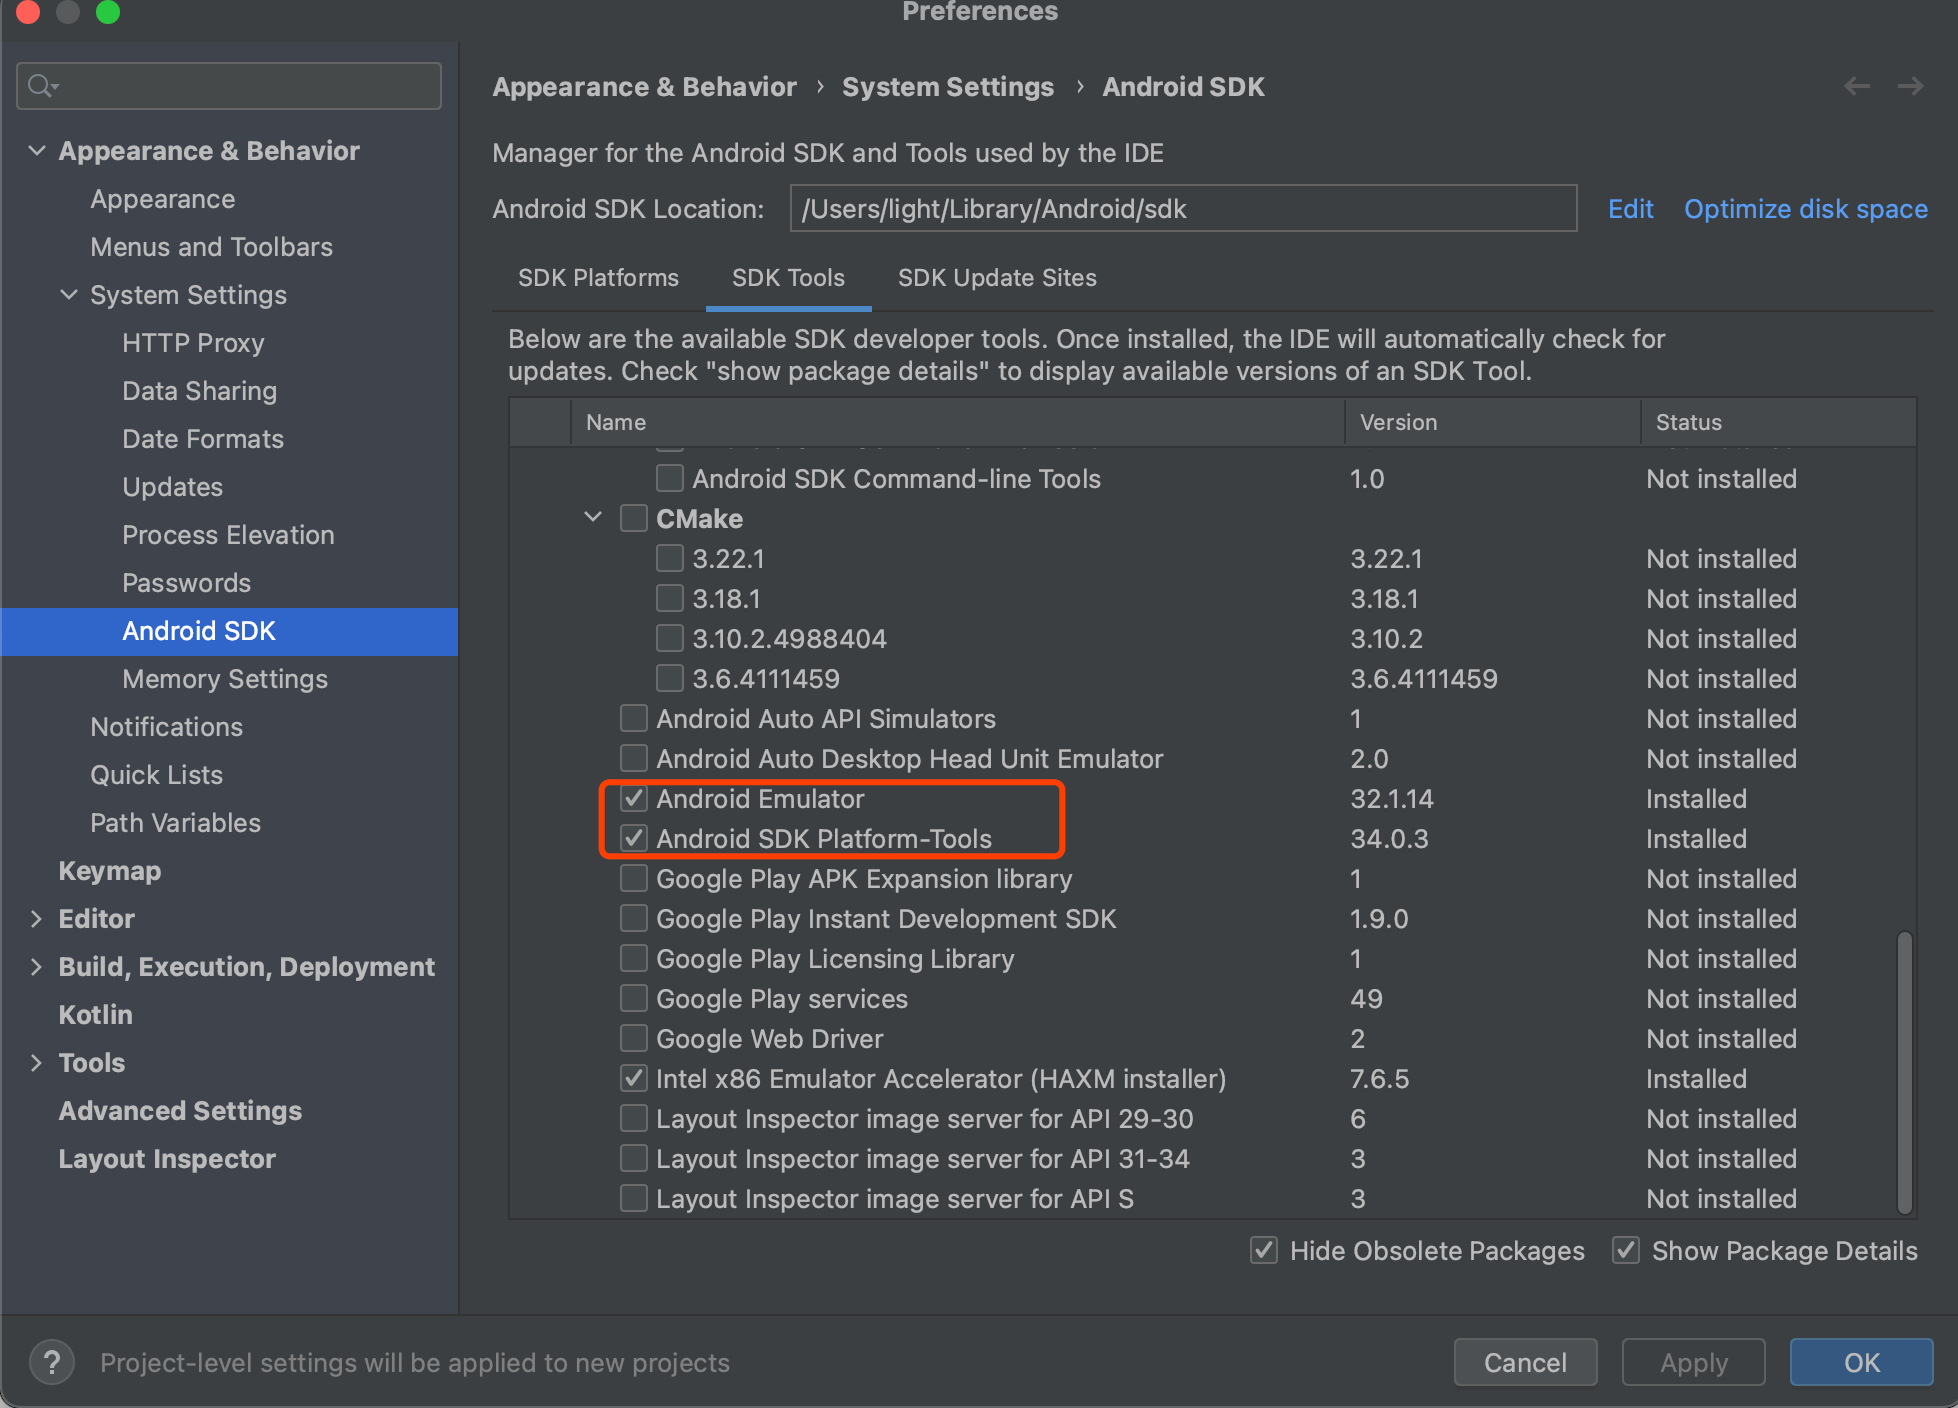This screenshot has height=1408, width=1958.
Task: Collapse the CMake package group
Action: [593, 518]
